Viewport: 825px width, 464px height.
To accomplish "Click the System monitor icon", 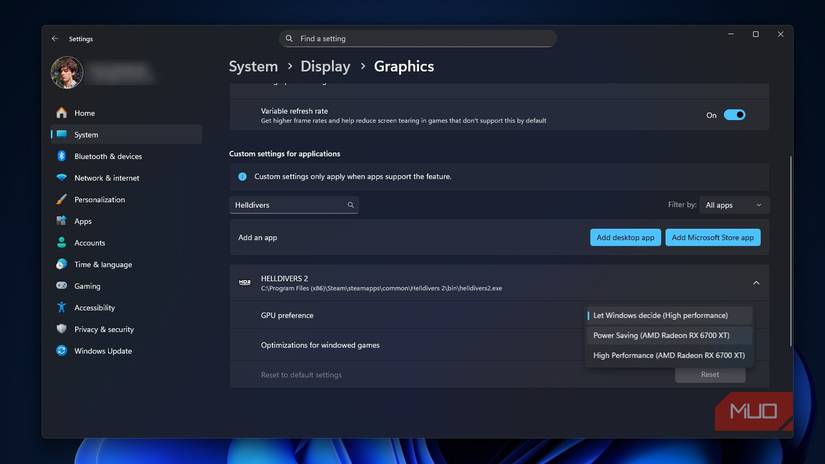I will tap(62, 134).
